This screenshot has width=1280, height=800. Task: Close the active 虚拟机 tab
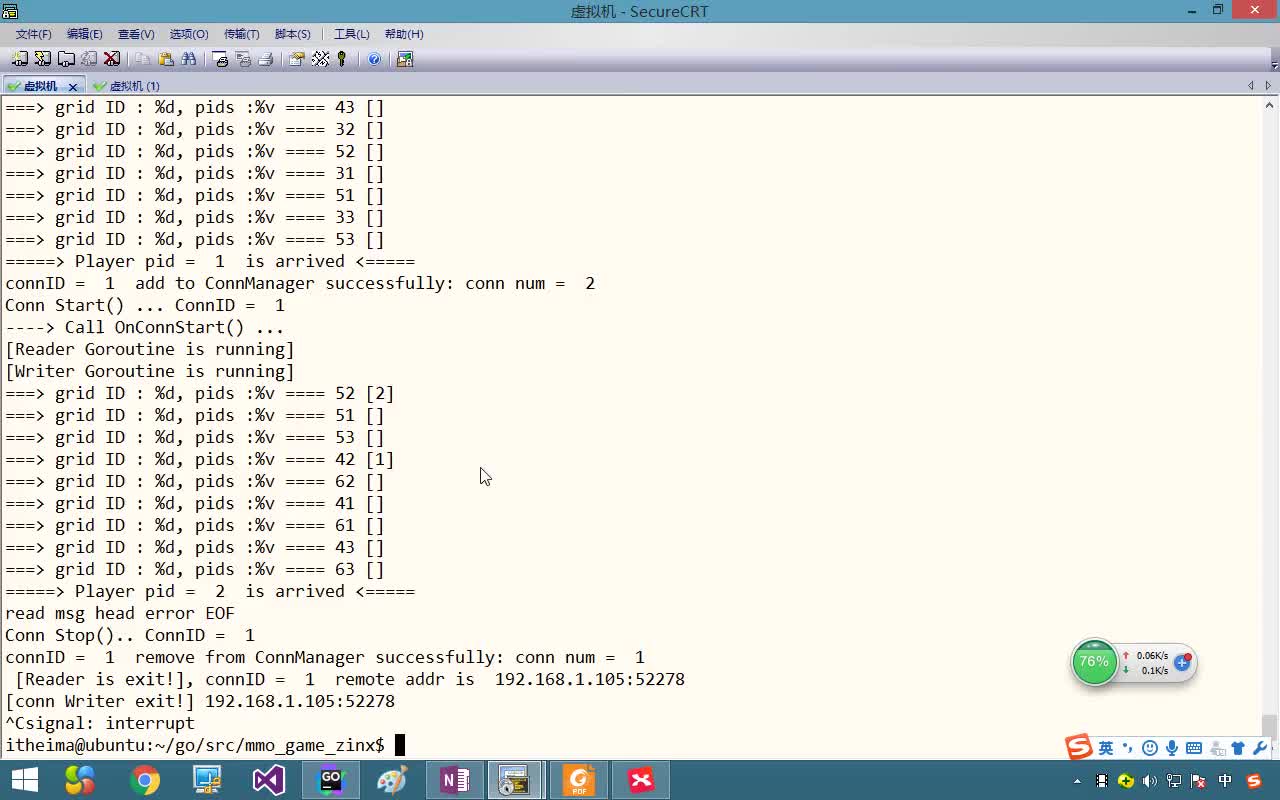point(73,87)
